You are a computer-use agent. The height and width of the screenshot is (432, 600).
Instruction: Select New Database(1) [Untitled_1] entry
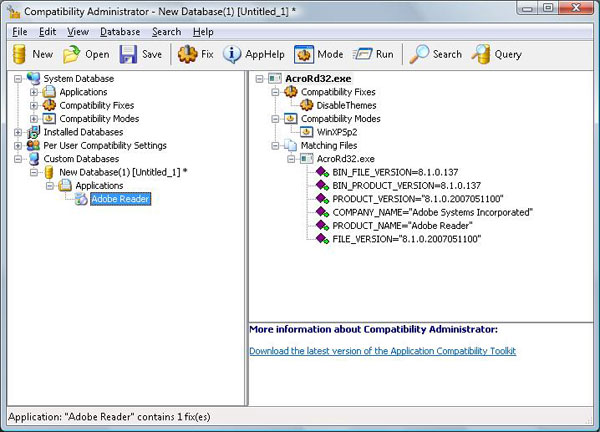pos(123,172)
